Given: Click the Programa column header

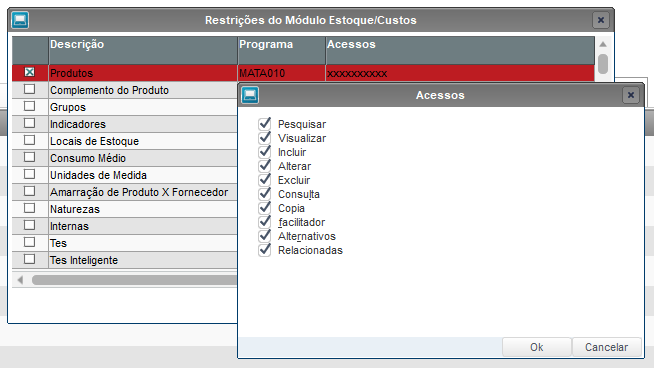Looking at the screenshot, I should (x=281, y=50).
